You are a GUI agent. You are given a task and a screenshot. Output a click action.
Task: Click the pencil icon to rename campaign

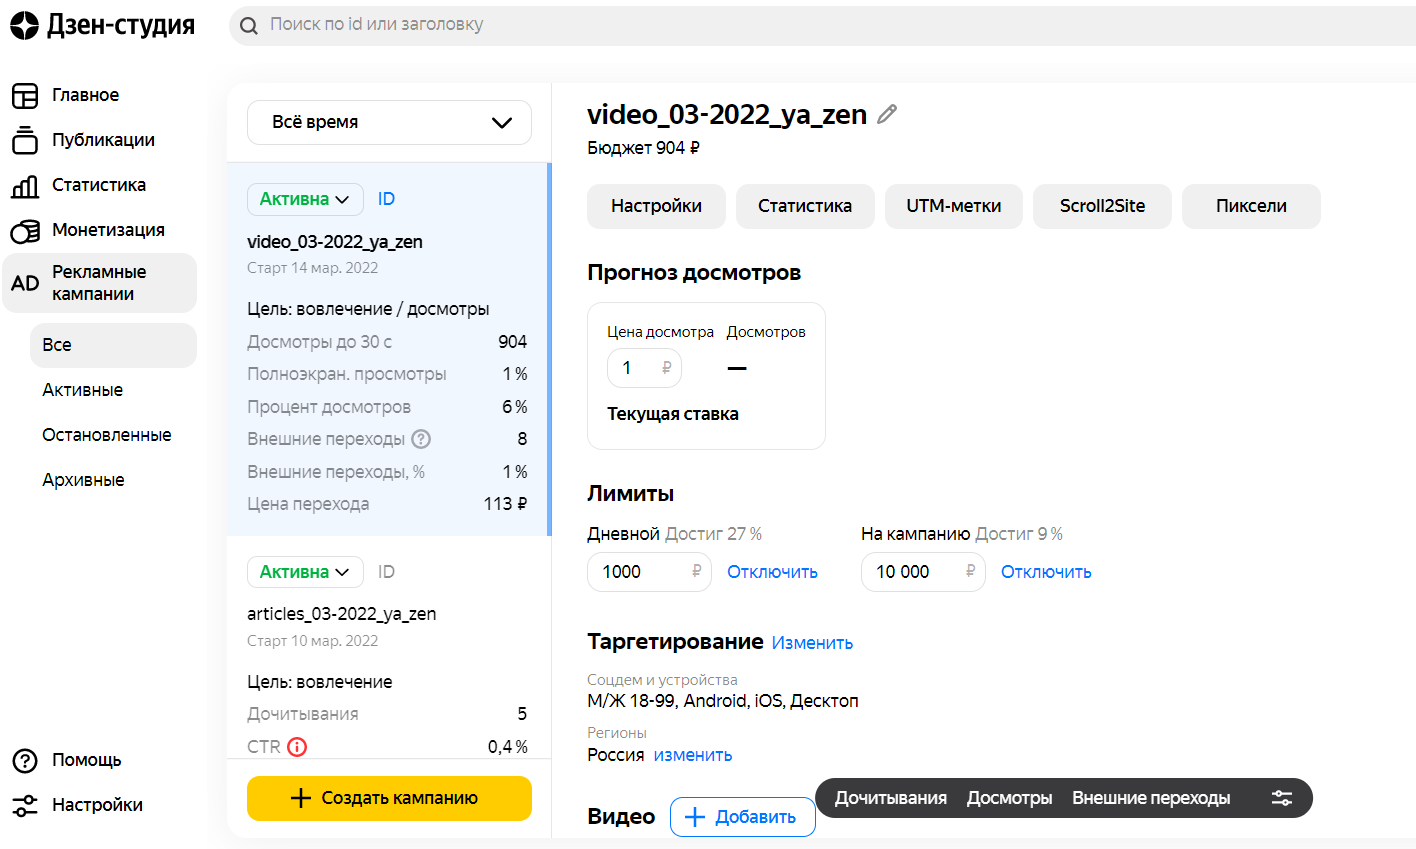pos(887,115)
